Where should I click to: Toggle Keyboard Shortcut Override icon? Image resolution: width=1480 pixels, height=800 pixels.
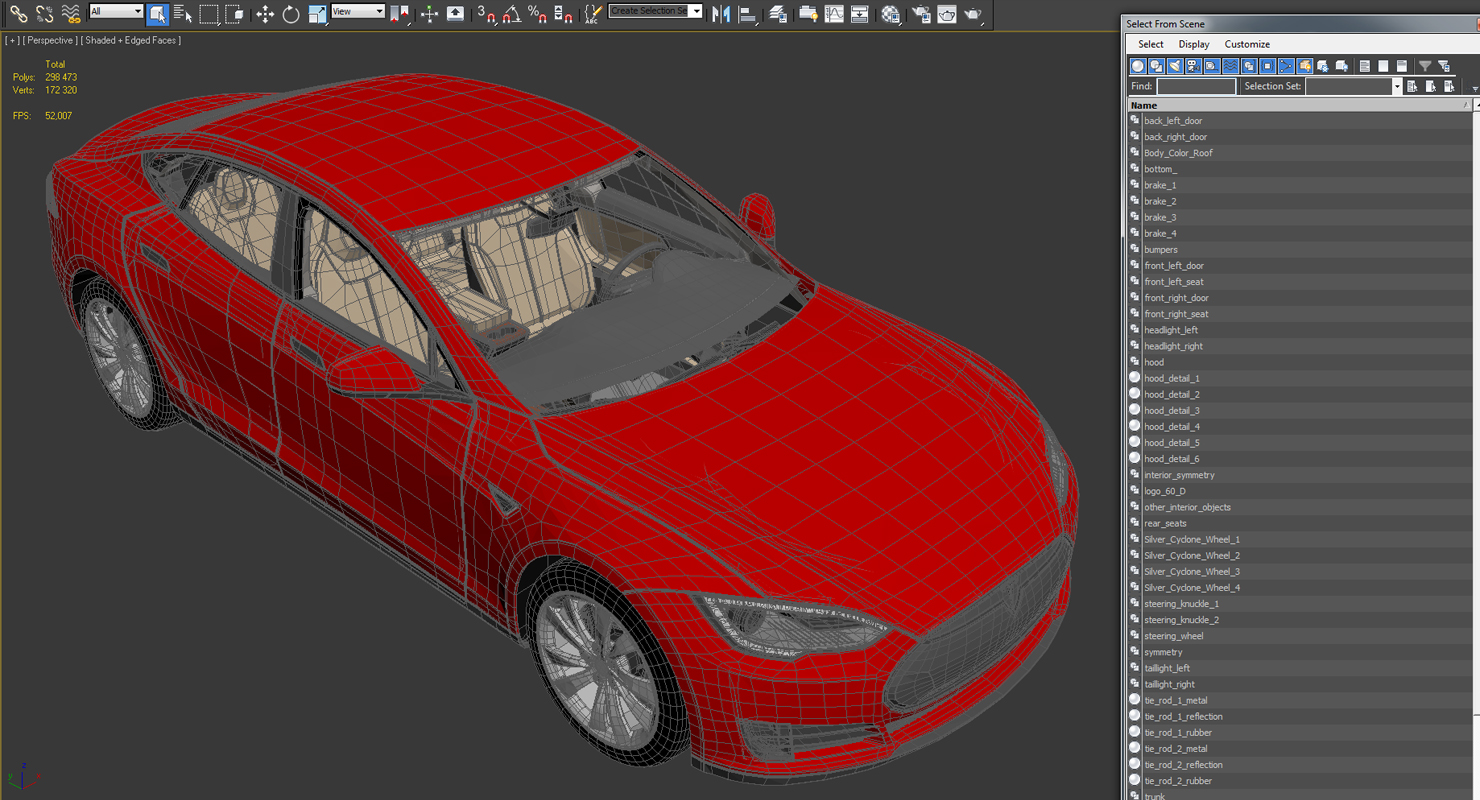coord(455,14)
